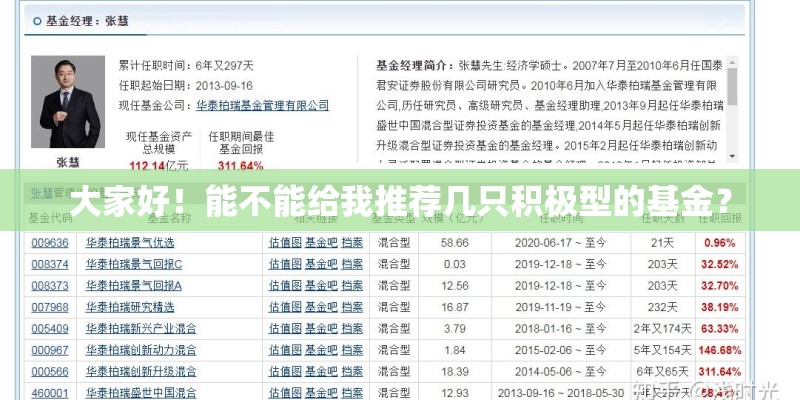Open 基金吧 for 华泰柏瑞景气回报C
The image size is (800, 400).
pyautogui.click(x=321, y=264)
